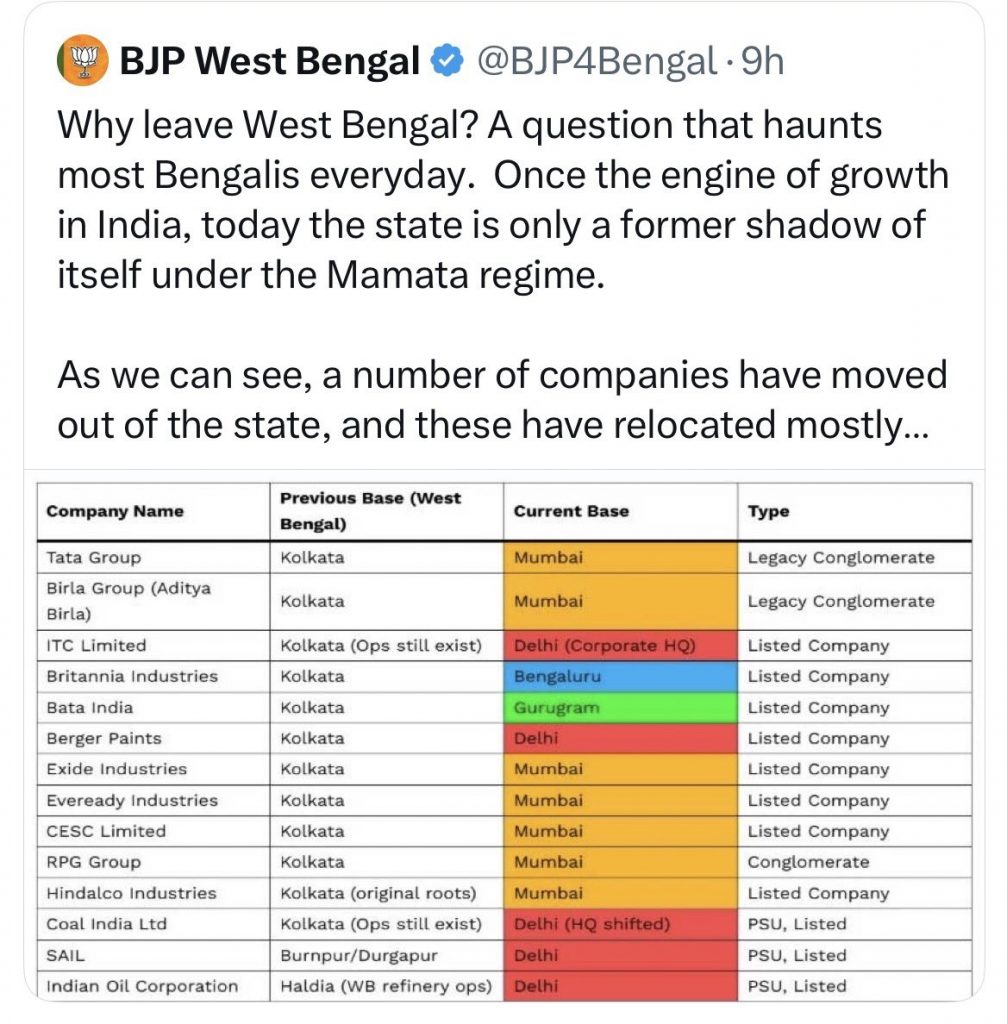1007x1024 pixels.
Task: Click the "Type" column header
Action: pos(768,511)
